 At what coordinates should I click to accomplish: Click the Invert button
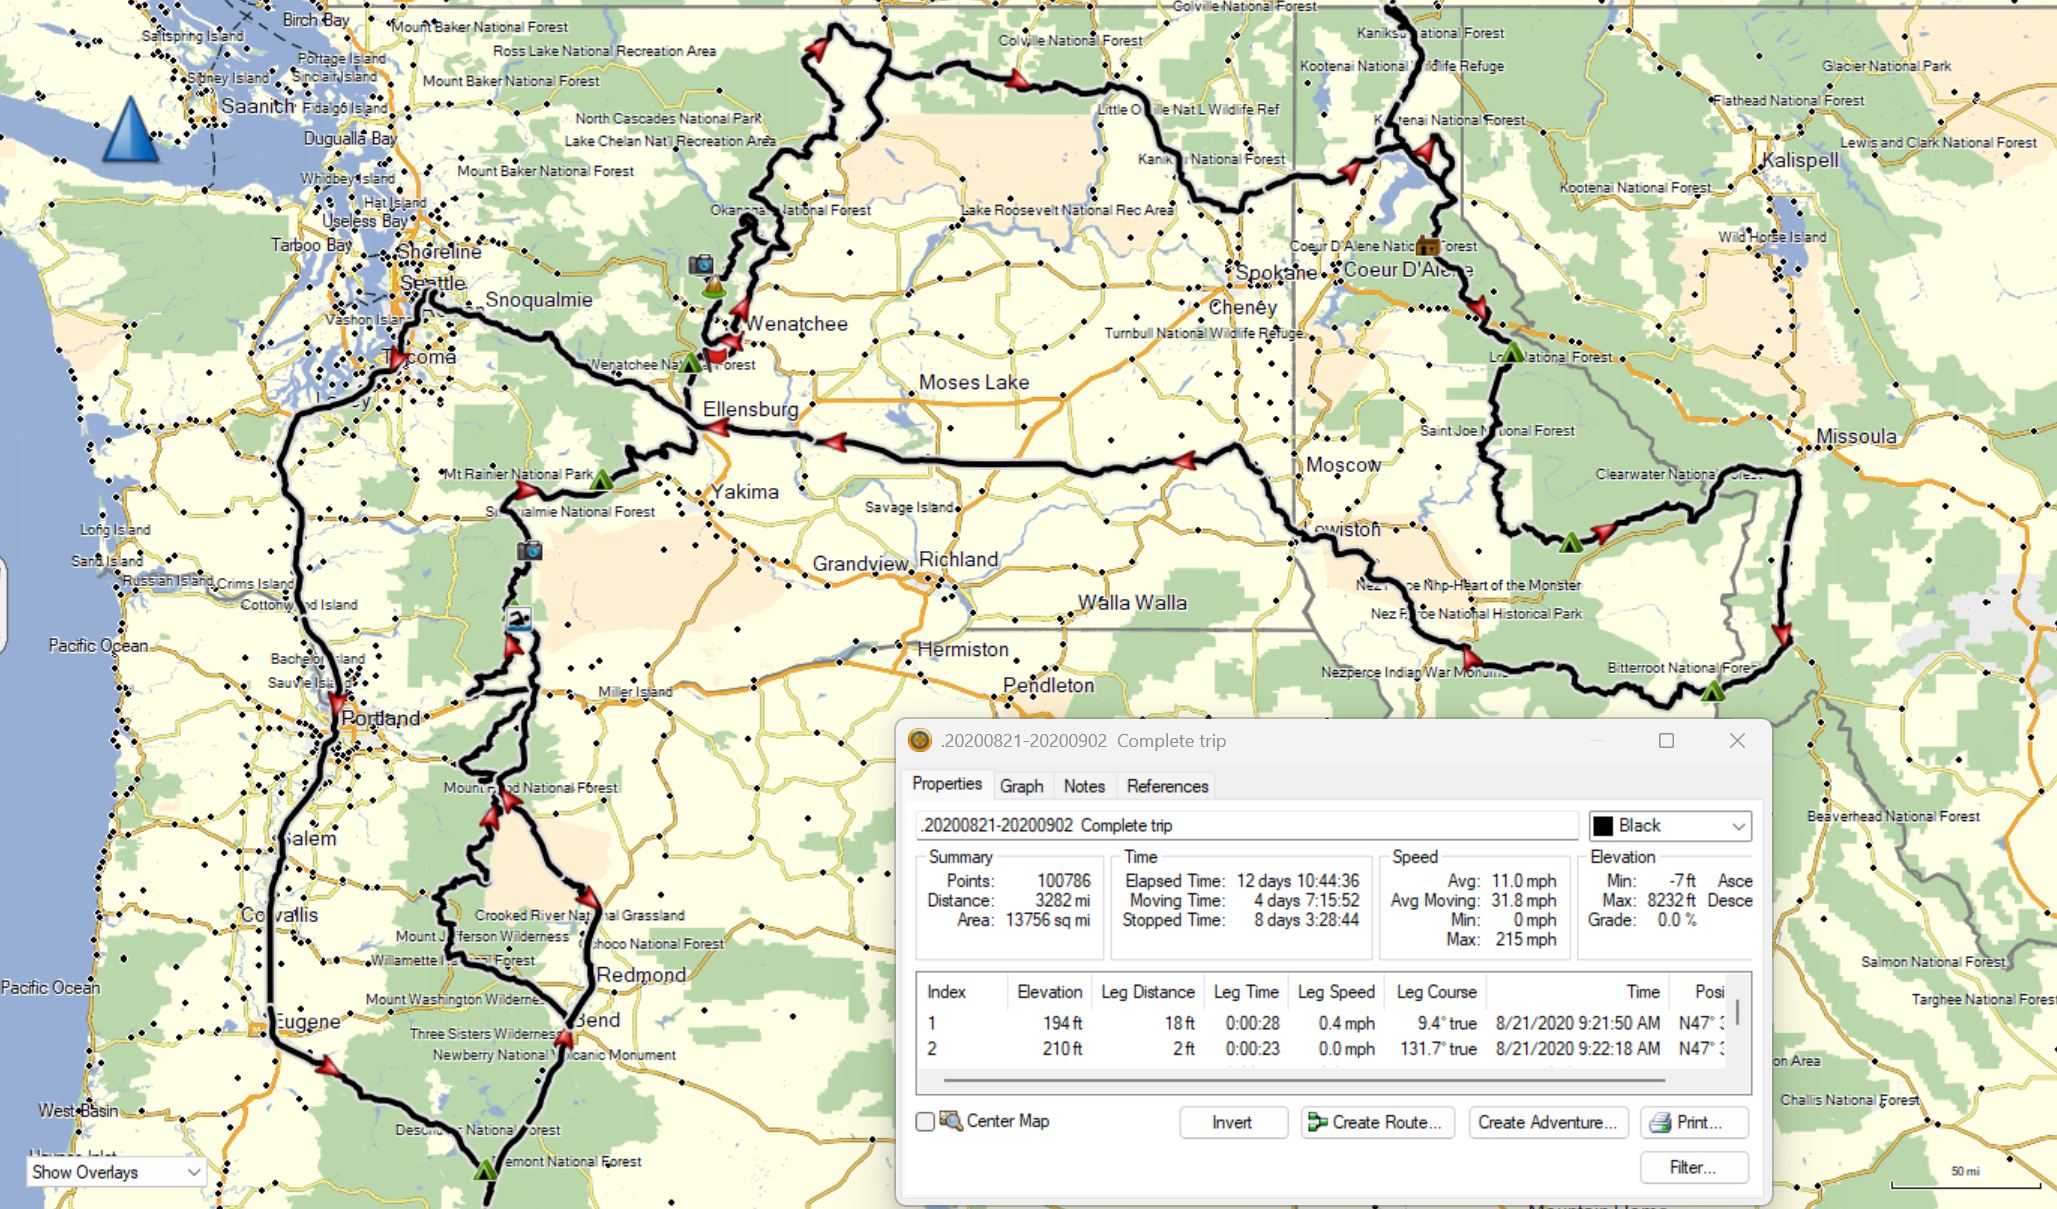1232,1122
